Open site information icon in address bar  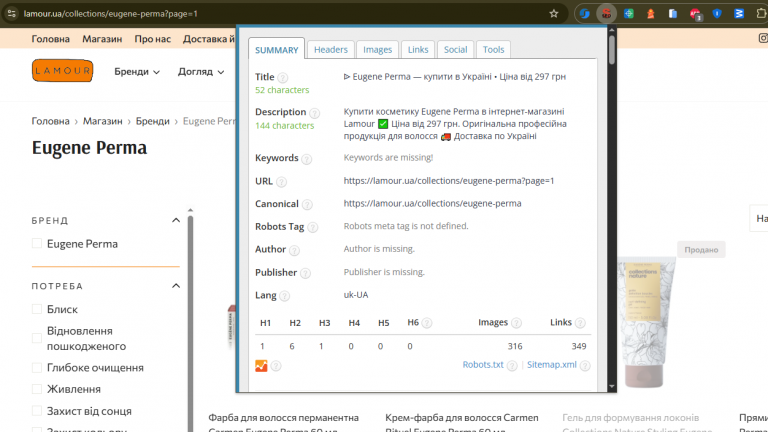[12, 14]
